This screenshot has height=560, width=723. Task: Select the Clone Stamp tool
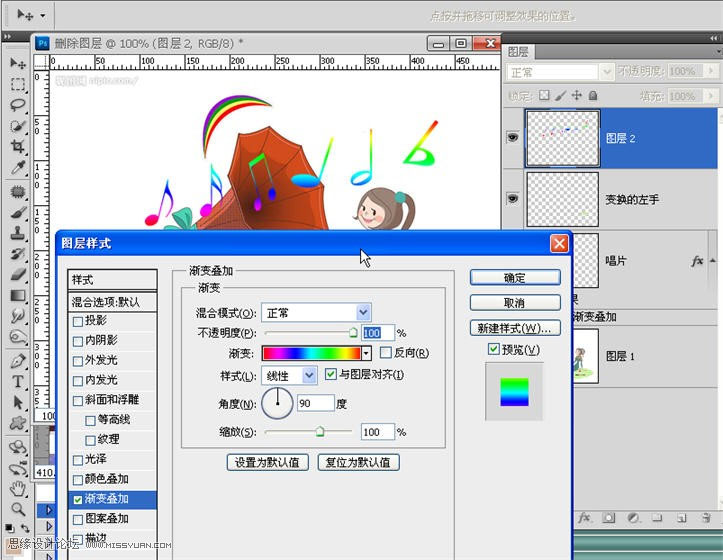pos(18,233)
